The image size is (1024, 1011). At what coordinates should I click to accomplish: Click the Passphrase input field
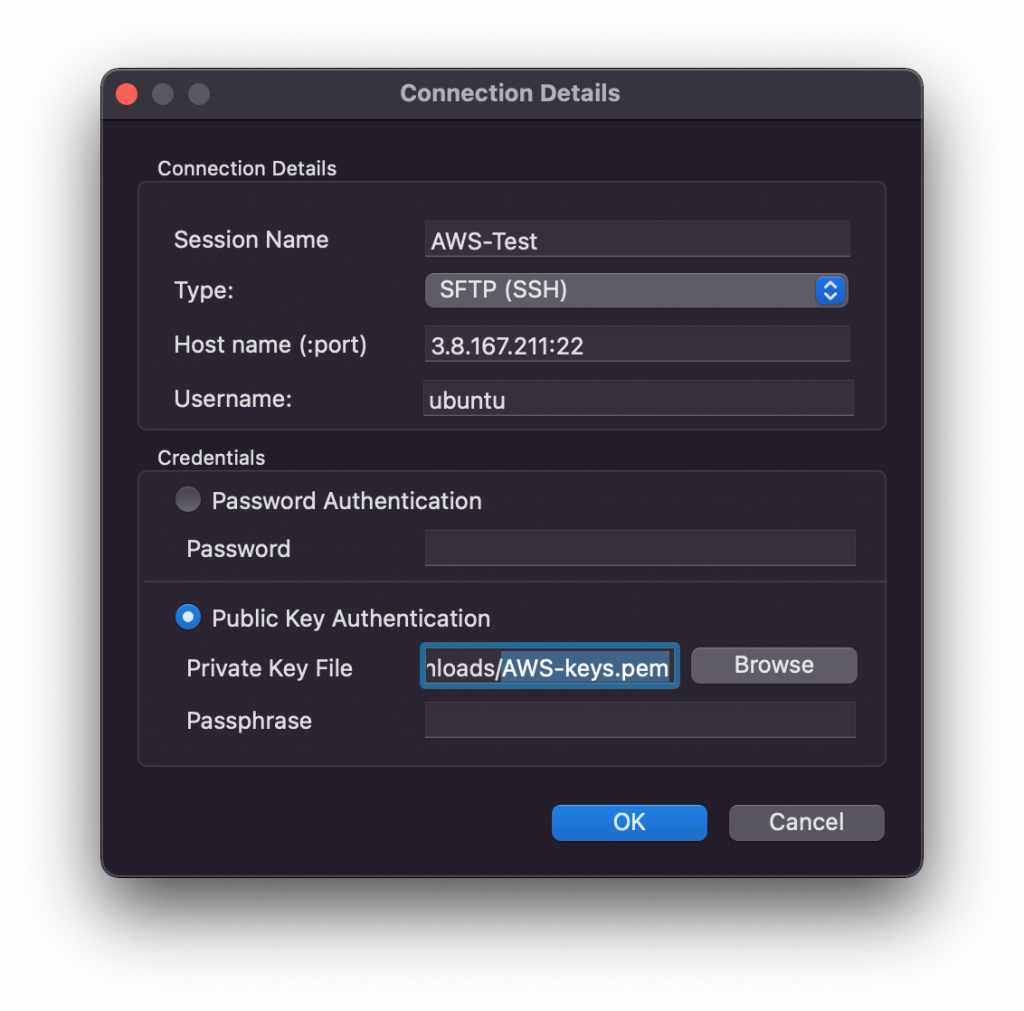640,720
